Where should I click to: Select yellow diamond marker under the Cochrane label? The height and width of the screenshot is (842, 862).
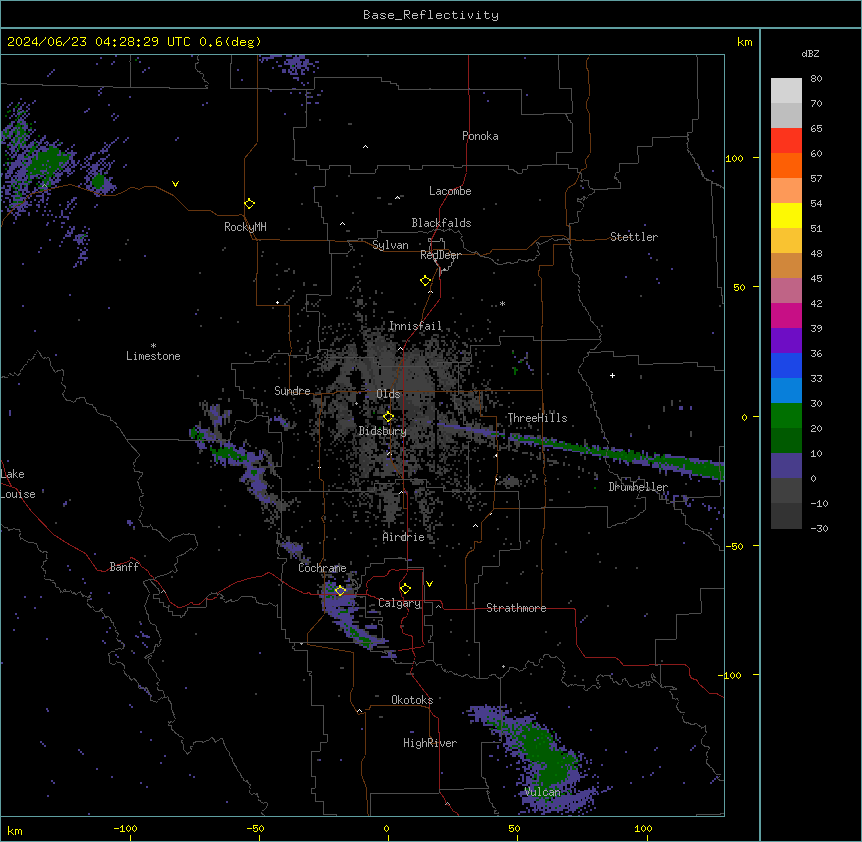tap(340, 591)
